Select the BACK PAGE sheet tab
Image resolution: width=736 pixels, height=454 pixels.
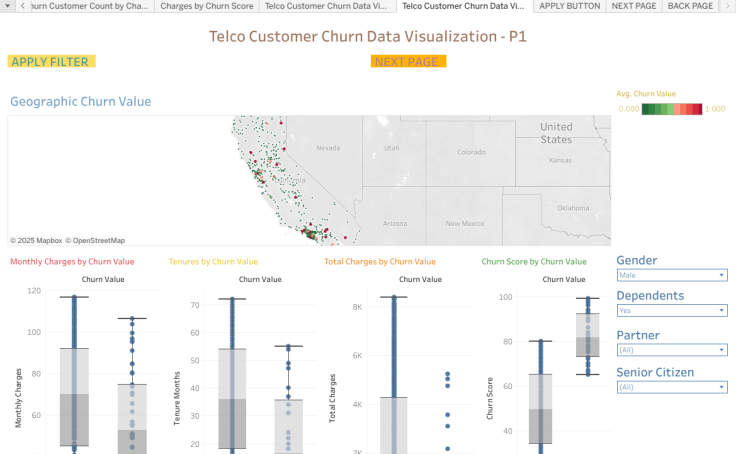pyautogui.click(x=690, y=6)
